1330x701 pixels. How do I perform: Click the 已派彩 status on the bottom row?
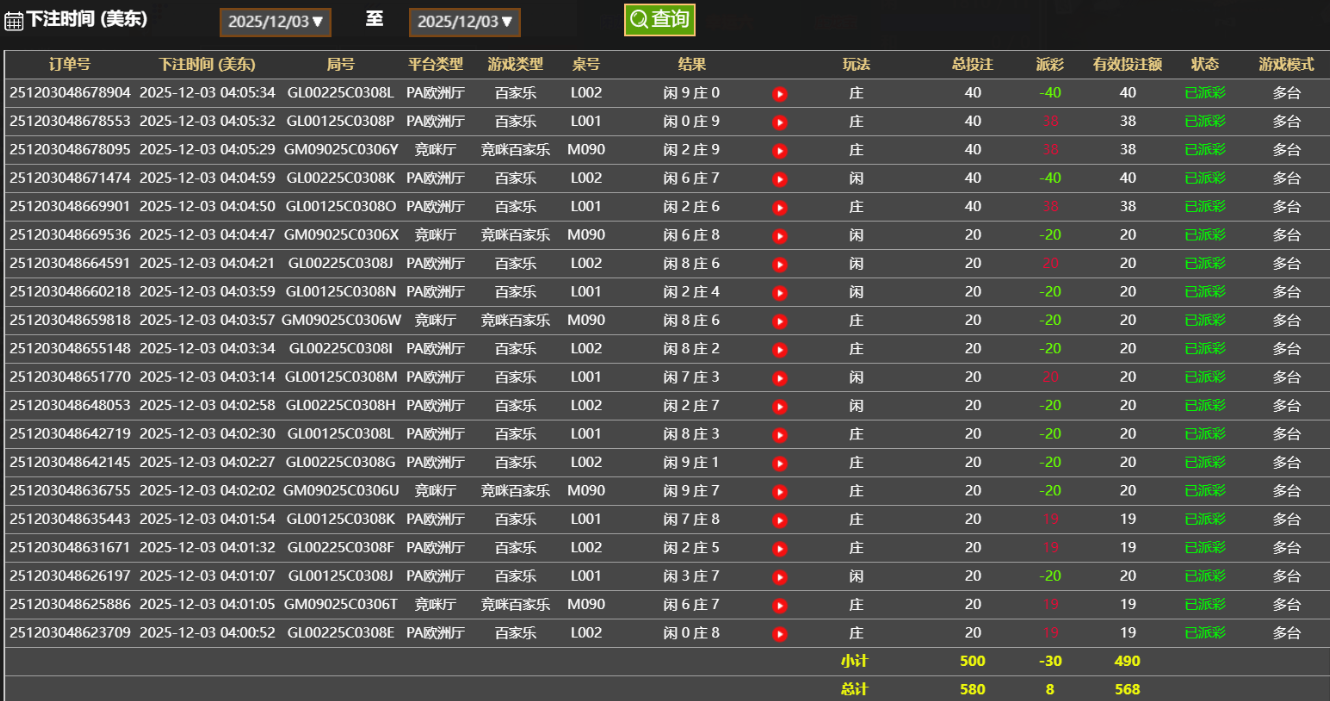[x=1205, y=633]
